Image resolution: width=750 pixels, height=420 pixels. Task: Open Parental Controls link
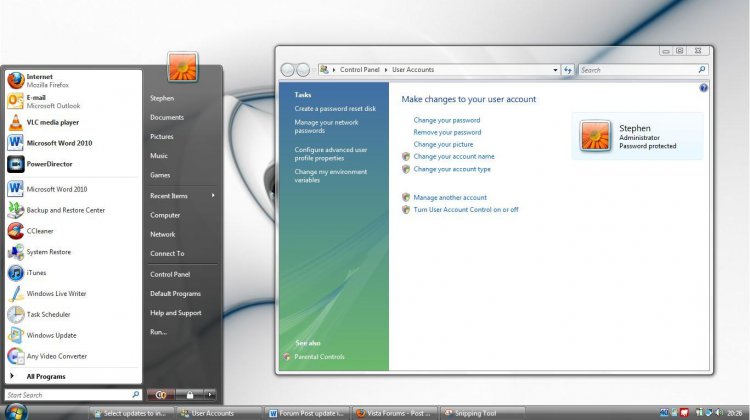click(319, 357)
